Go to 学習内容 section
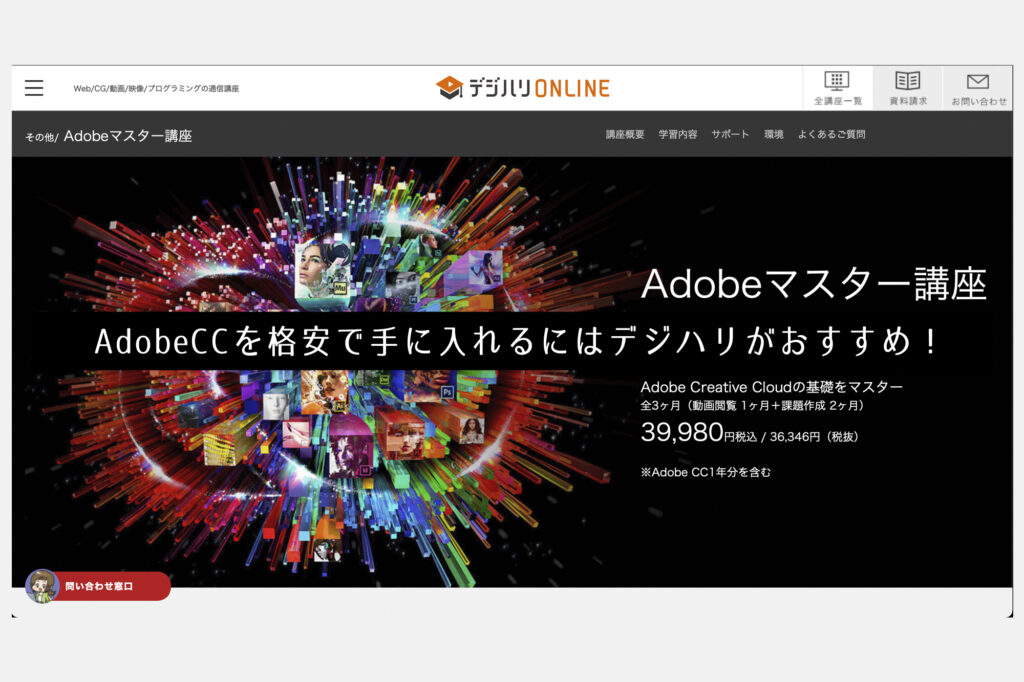 point(677,134)
